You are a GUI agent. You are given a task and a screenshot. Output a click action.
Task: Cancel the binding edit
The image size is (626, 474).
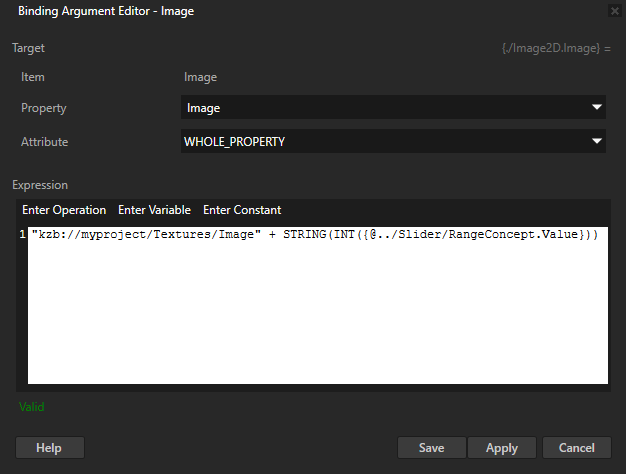tap(577, 447)
